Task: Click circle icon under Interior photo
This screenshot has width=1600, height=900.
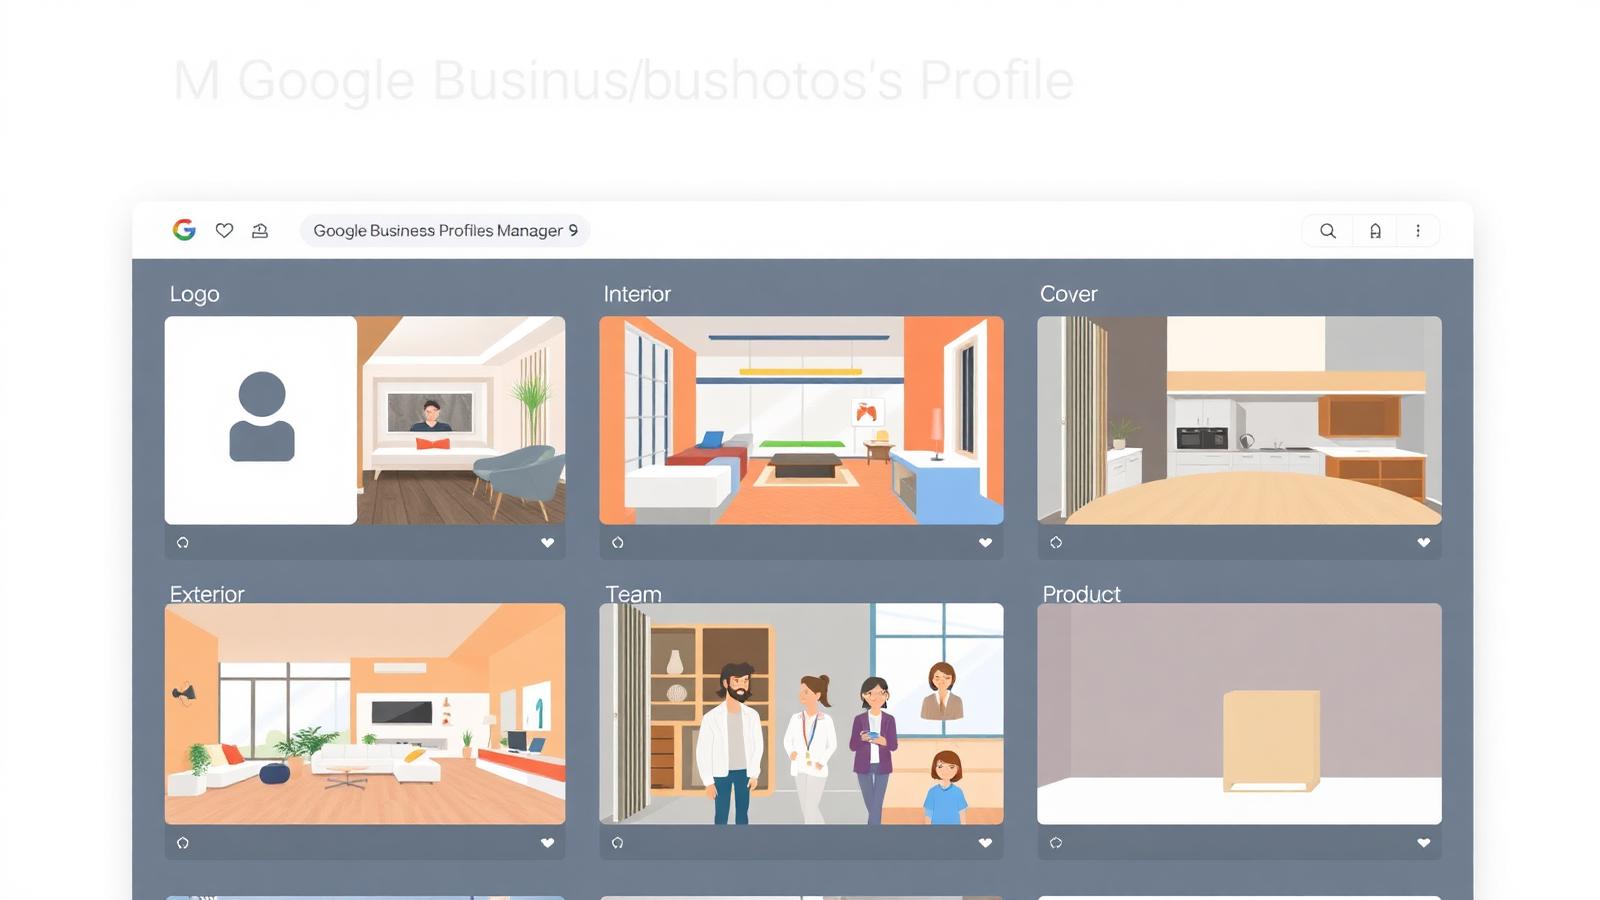Action: point(618,542)
